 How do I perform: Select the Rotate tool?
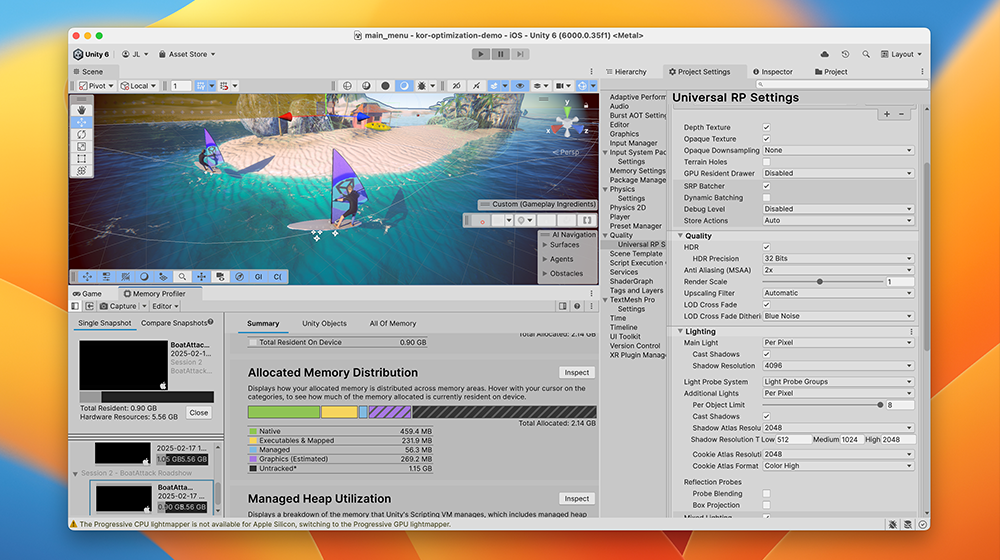click(x=82, y=135)
